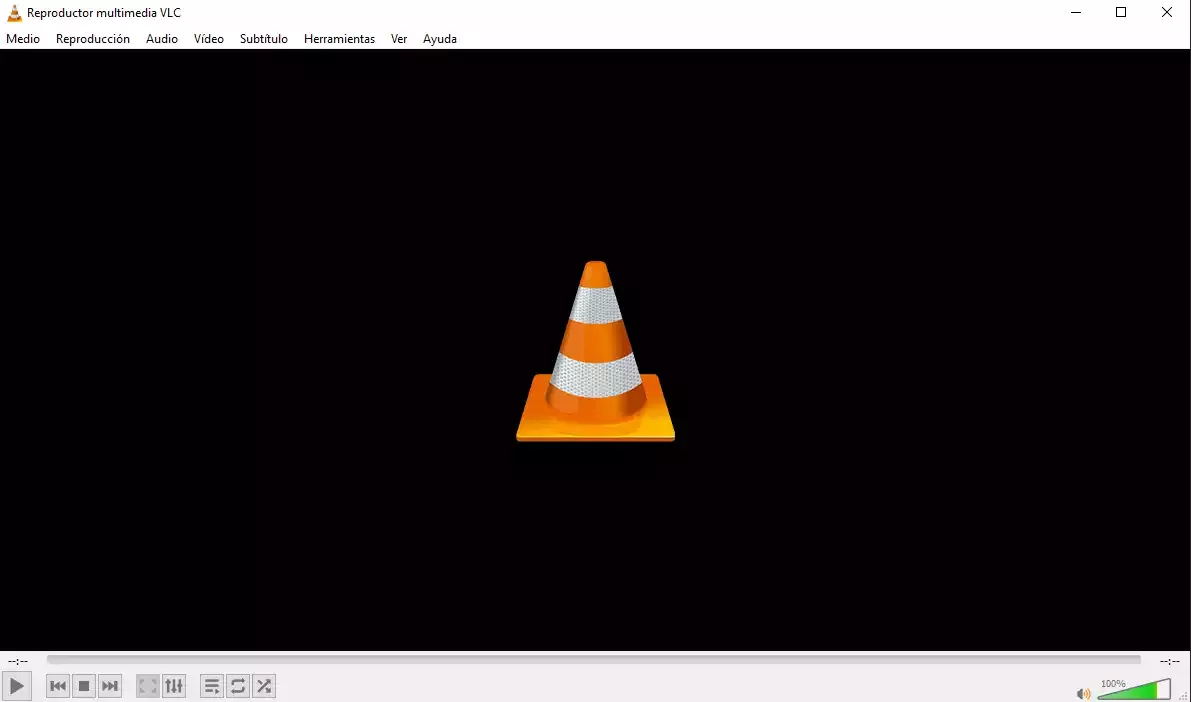Open the Ver menu

pos(399,39)
